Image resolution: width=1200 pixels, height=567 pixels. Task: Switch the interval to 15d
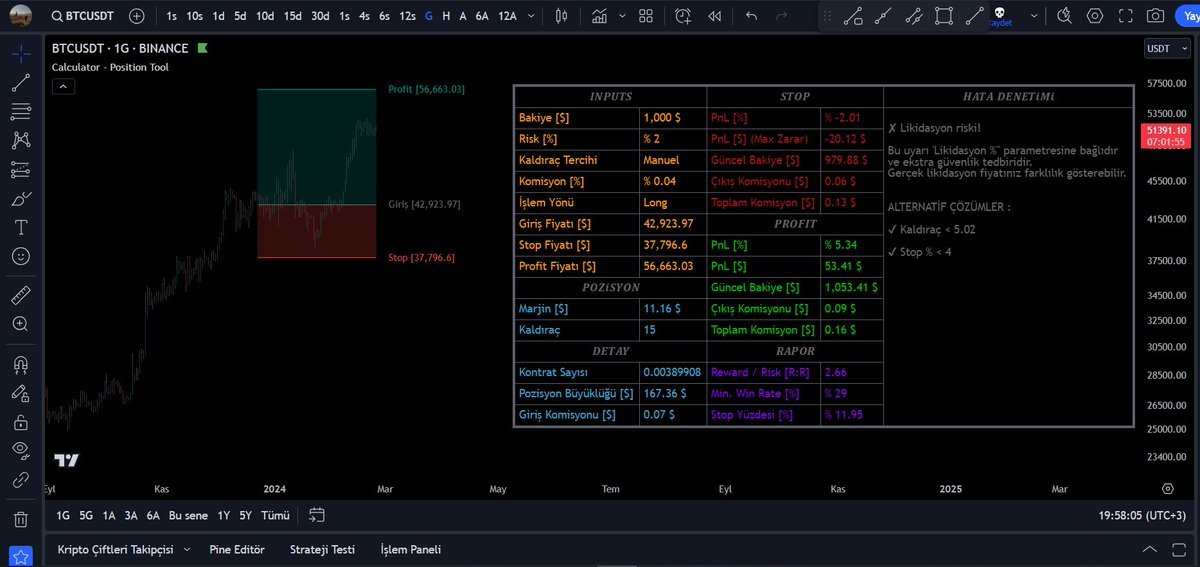pos(292,16)
